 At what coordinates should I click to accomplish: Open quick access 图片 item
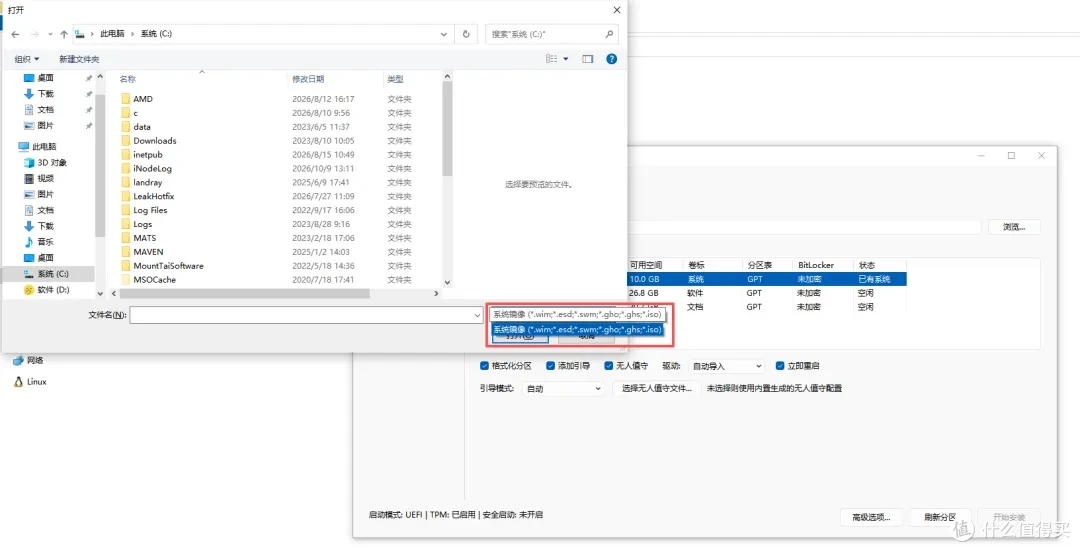pos(39,125)
